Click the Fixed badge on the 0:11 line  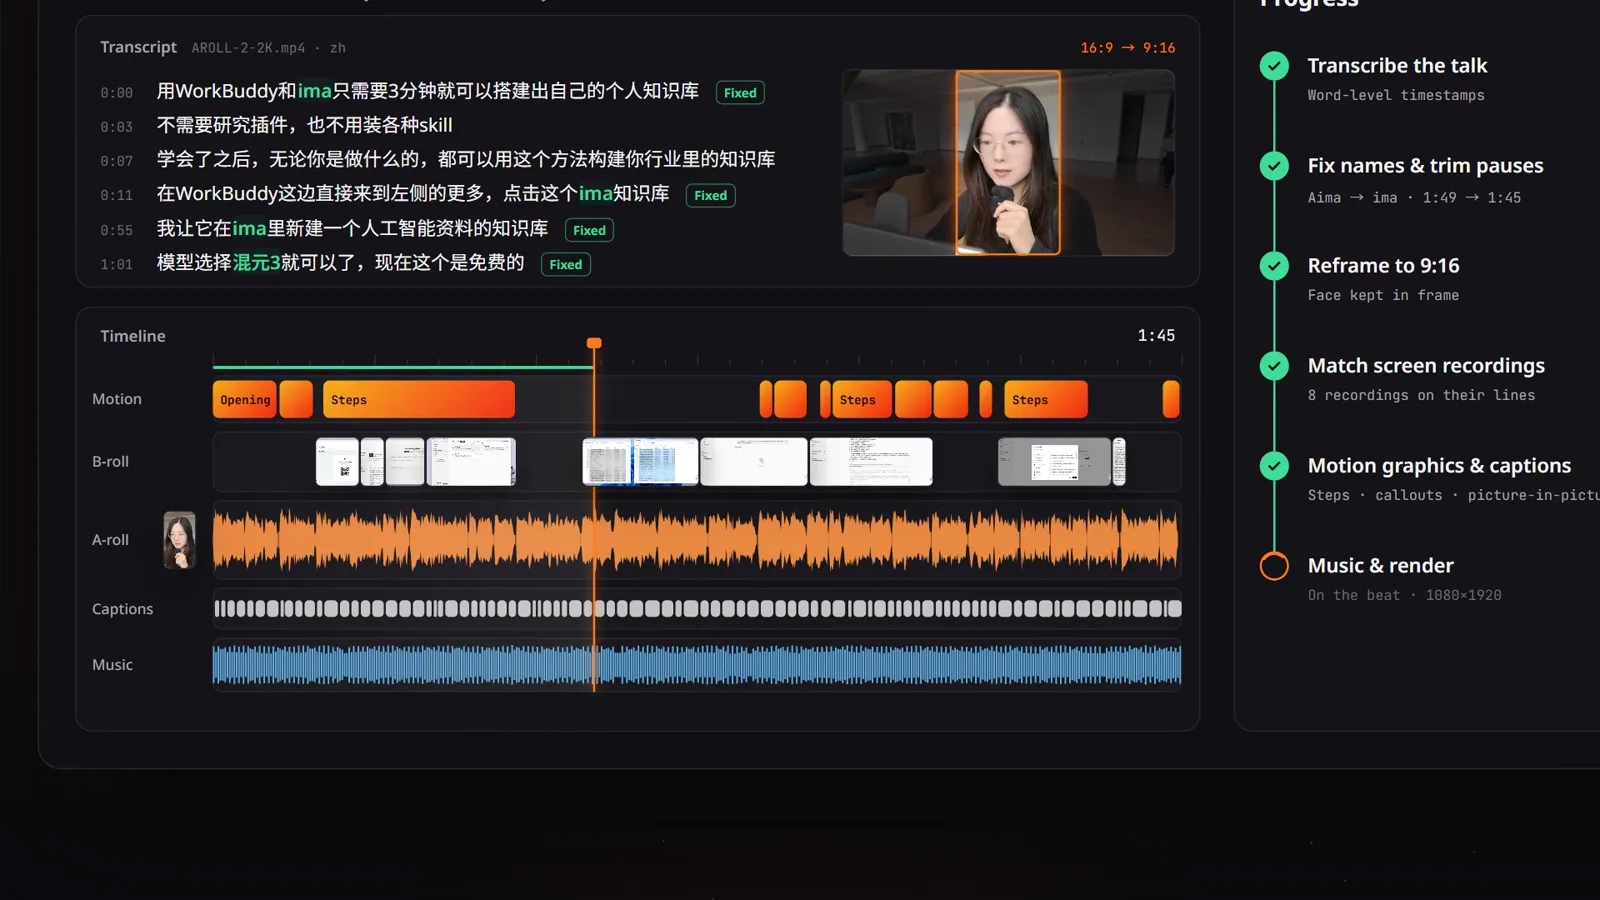point(711,195)
